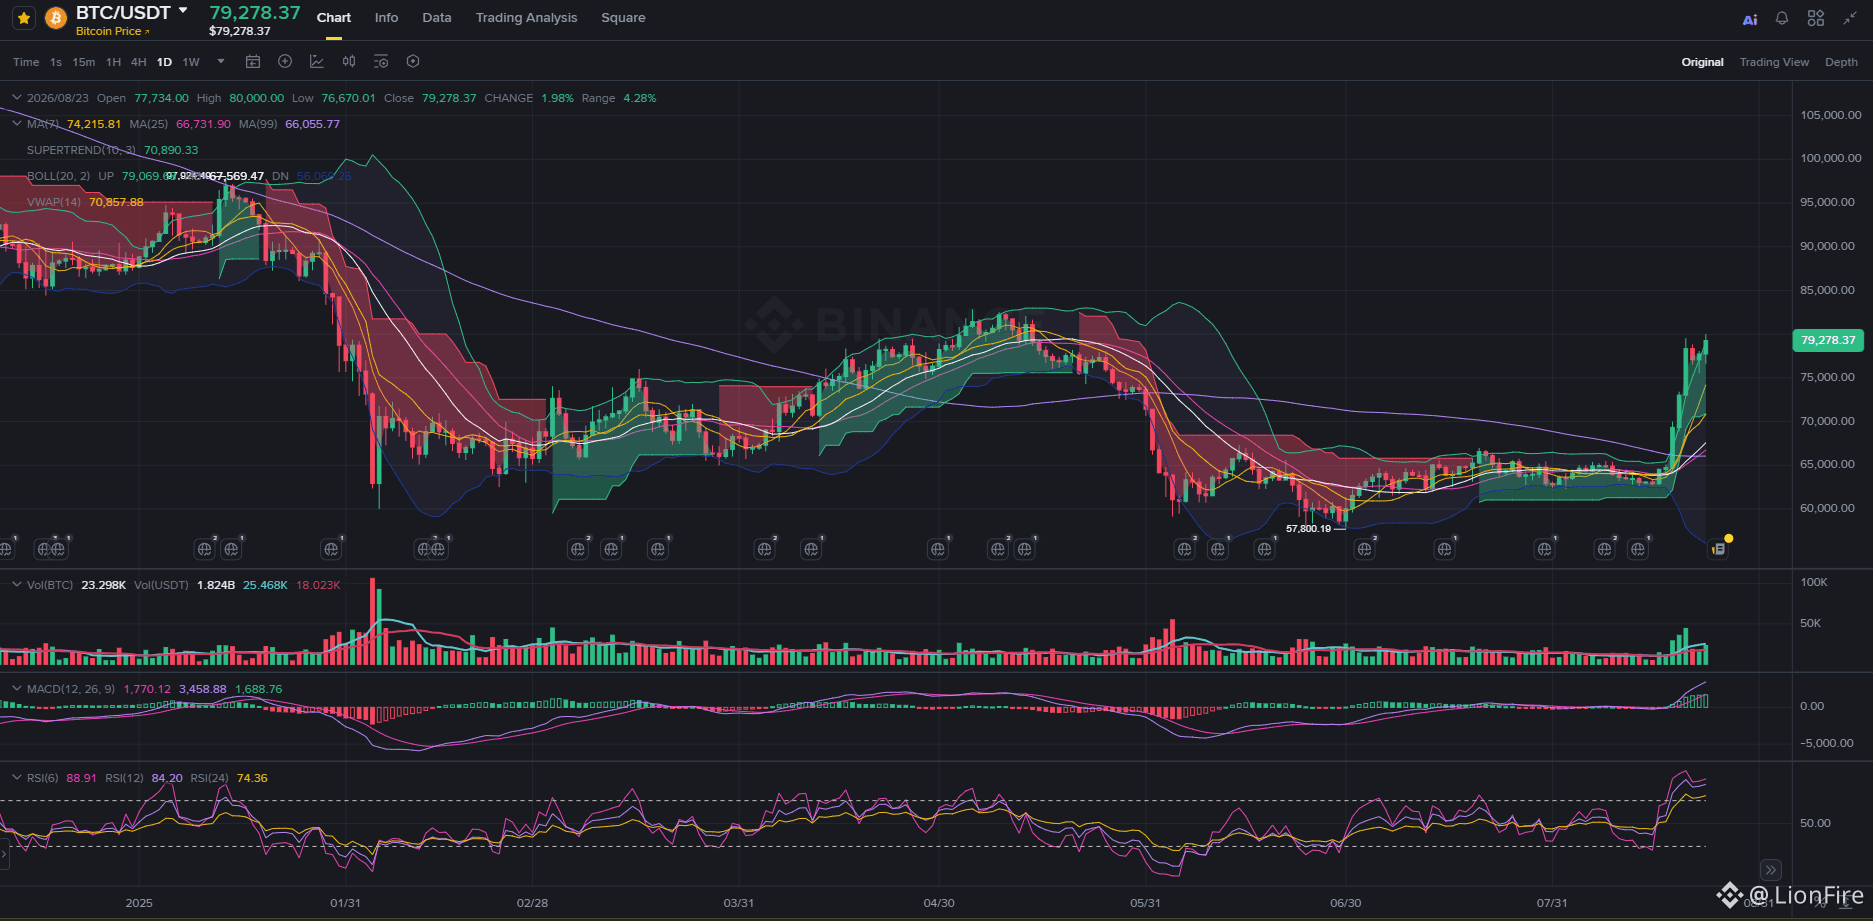Select the 1W interval
The image size is (1873, 921).
tap(191, 62)
